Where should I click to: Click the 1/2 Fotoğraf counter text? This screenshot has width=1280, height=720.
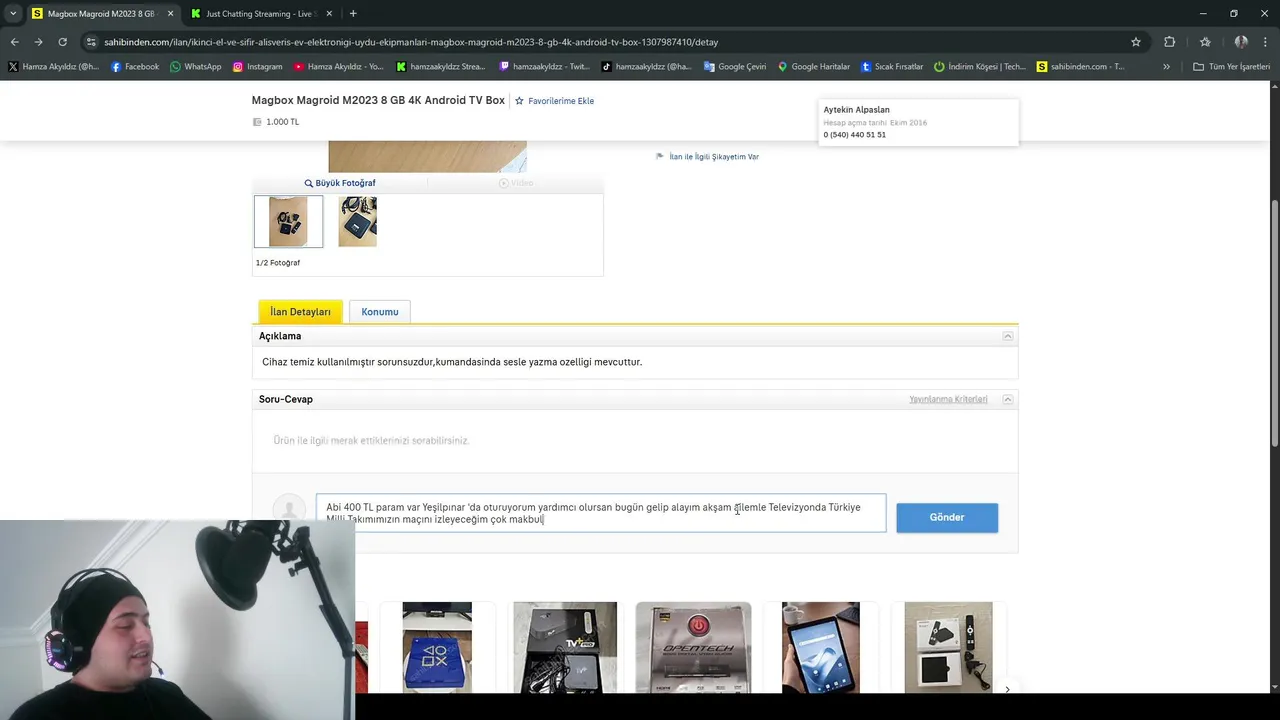point(278,263)
